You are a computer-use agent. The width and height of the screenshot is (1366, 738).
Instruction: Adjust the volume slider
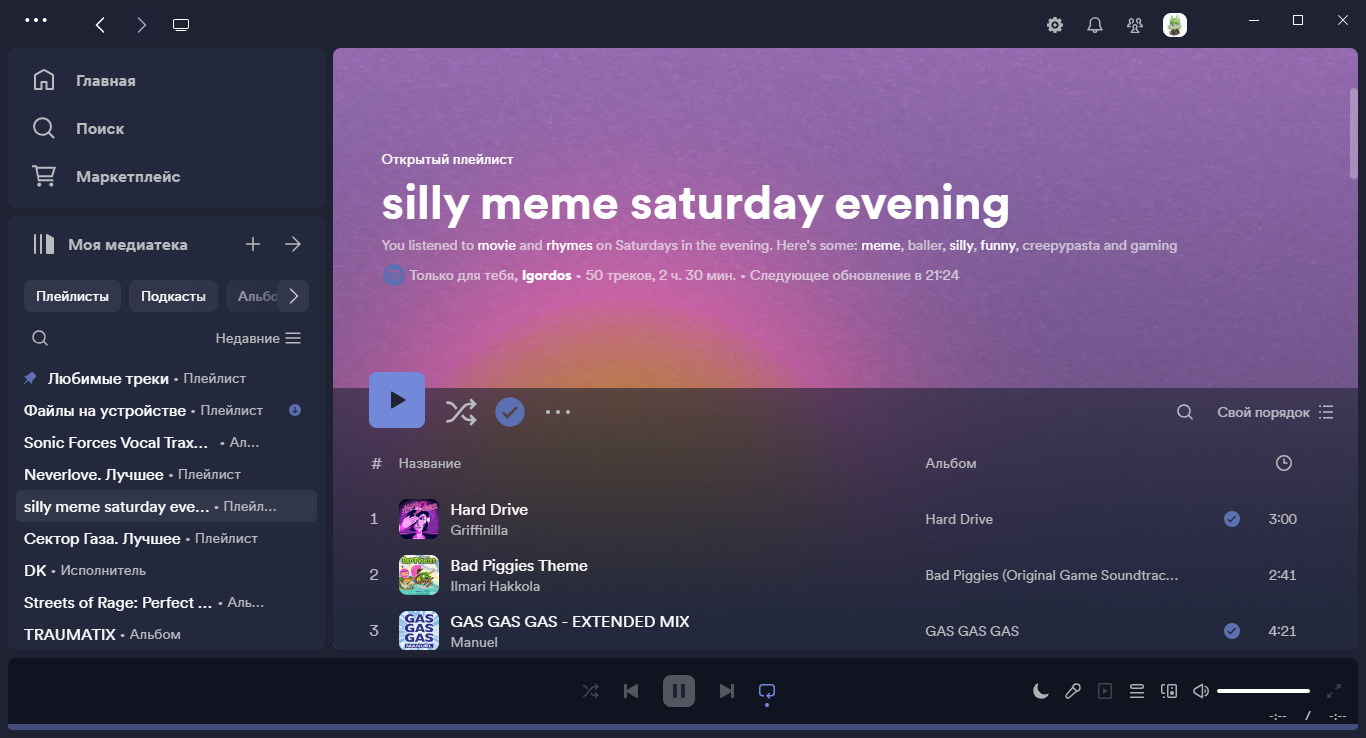point(1263,691)
